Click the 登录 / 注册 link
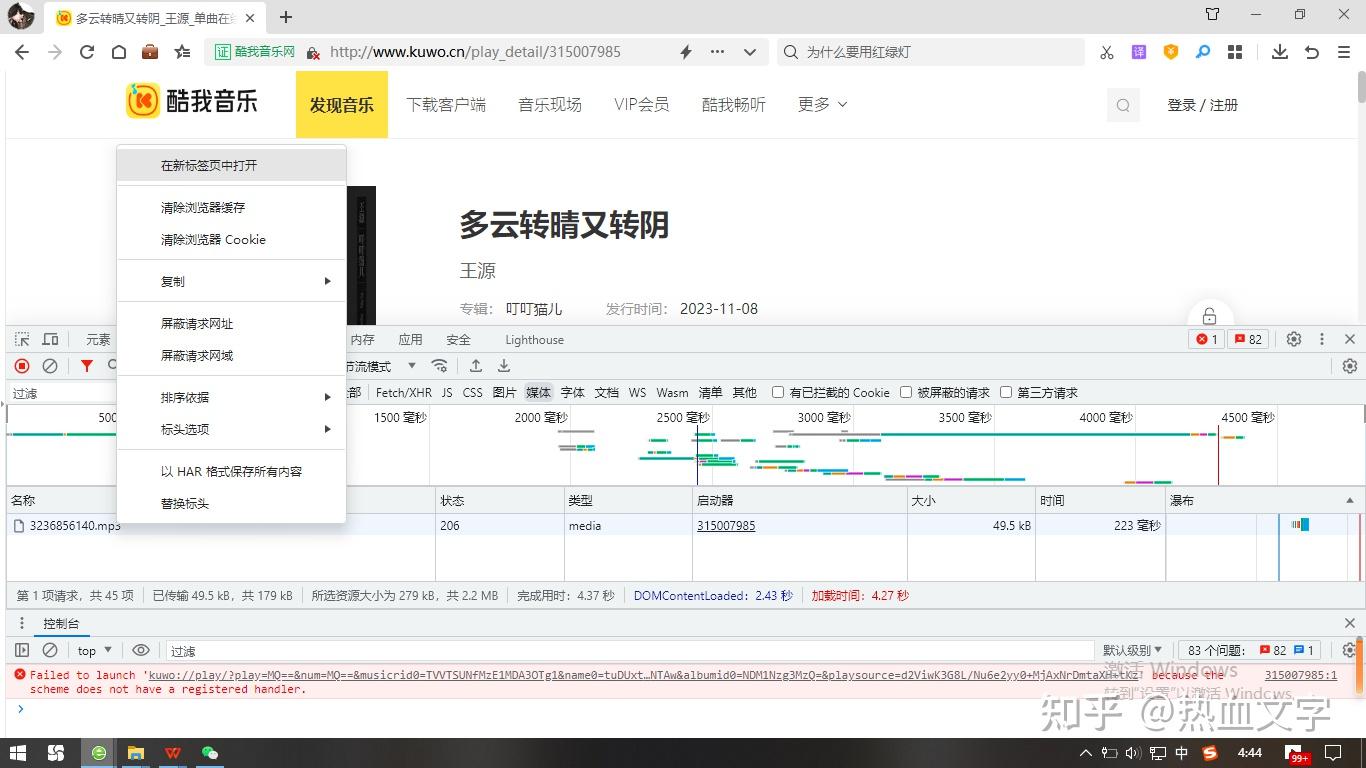1366x768 pixels. tap(1203, 105)
